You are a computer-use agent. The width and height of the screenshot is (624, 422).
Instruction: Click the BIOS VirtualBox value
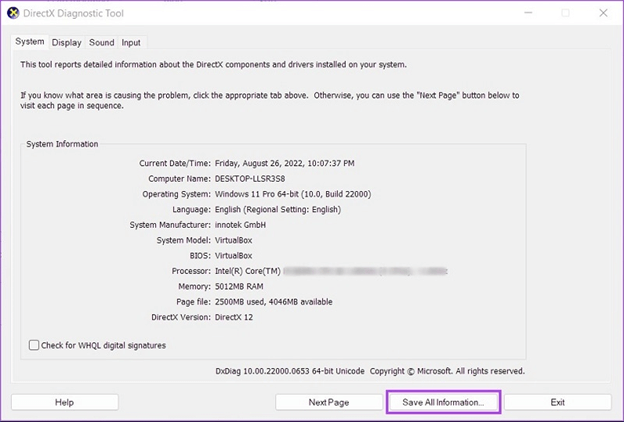coord(234,256)
